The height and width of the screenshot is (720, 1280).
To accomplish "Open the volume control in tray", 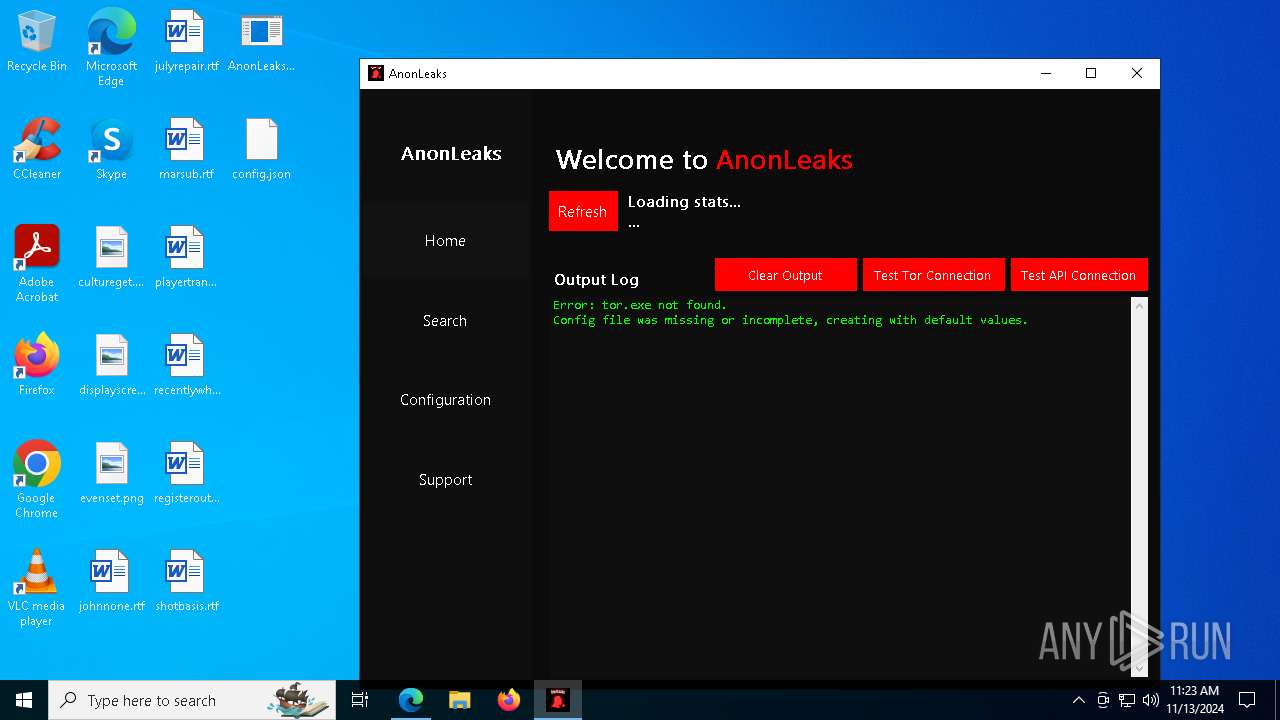I will pos(1151,700).
